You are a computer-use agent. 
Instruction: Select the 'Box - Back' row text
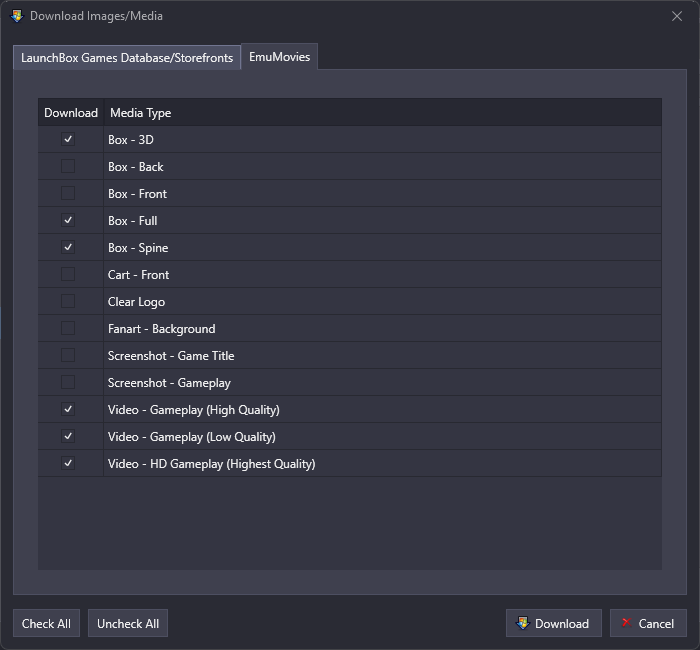coord(136,167)
